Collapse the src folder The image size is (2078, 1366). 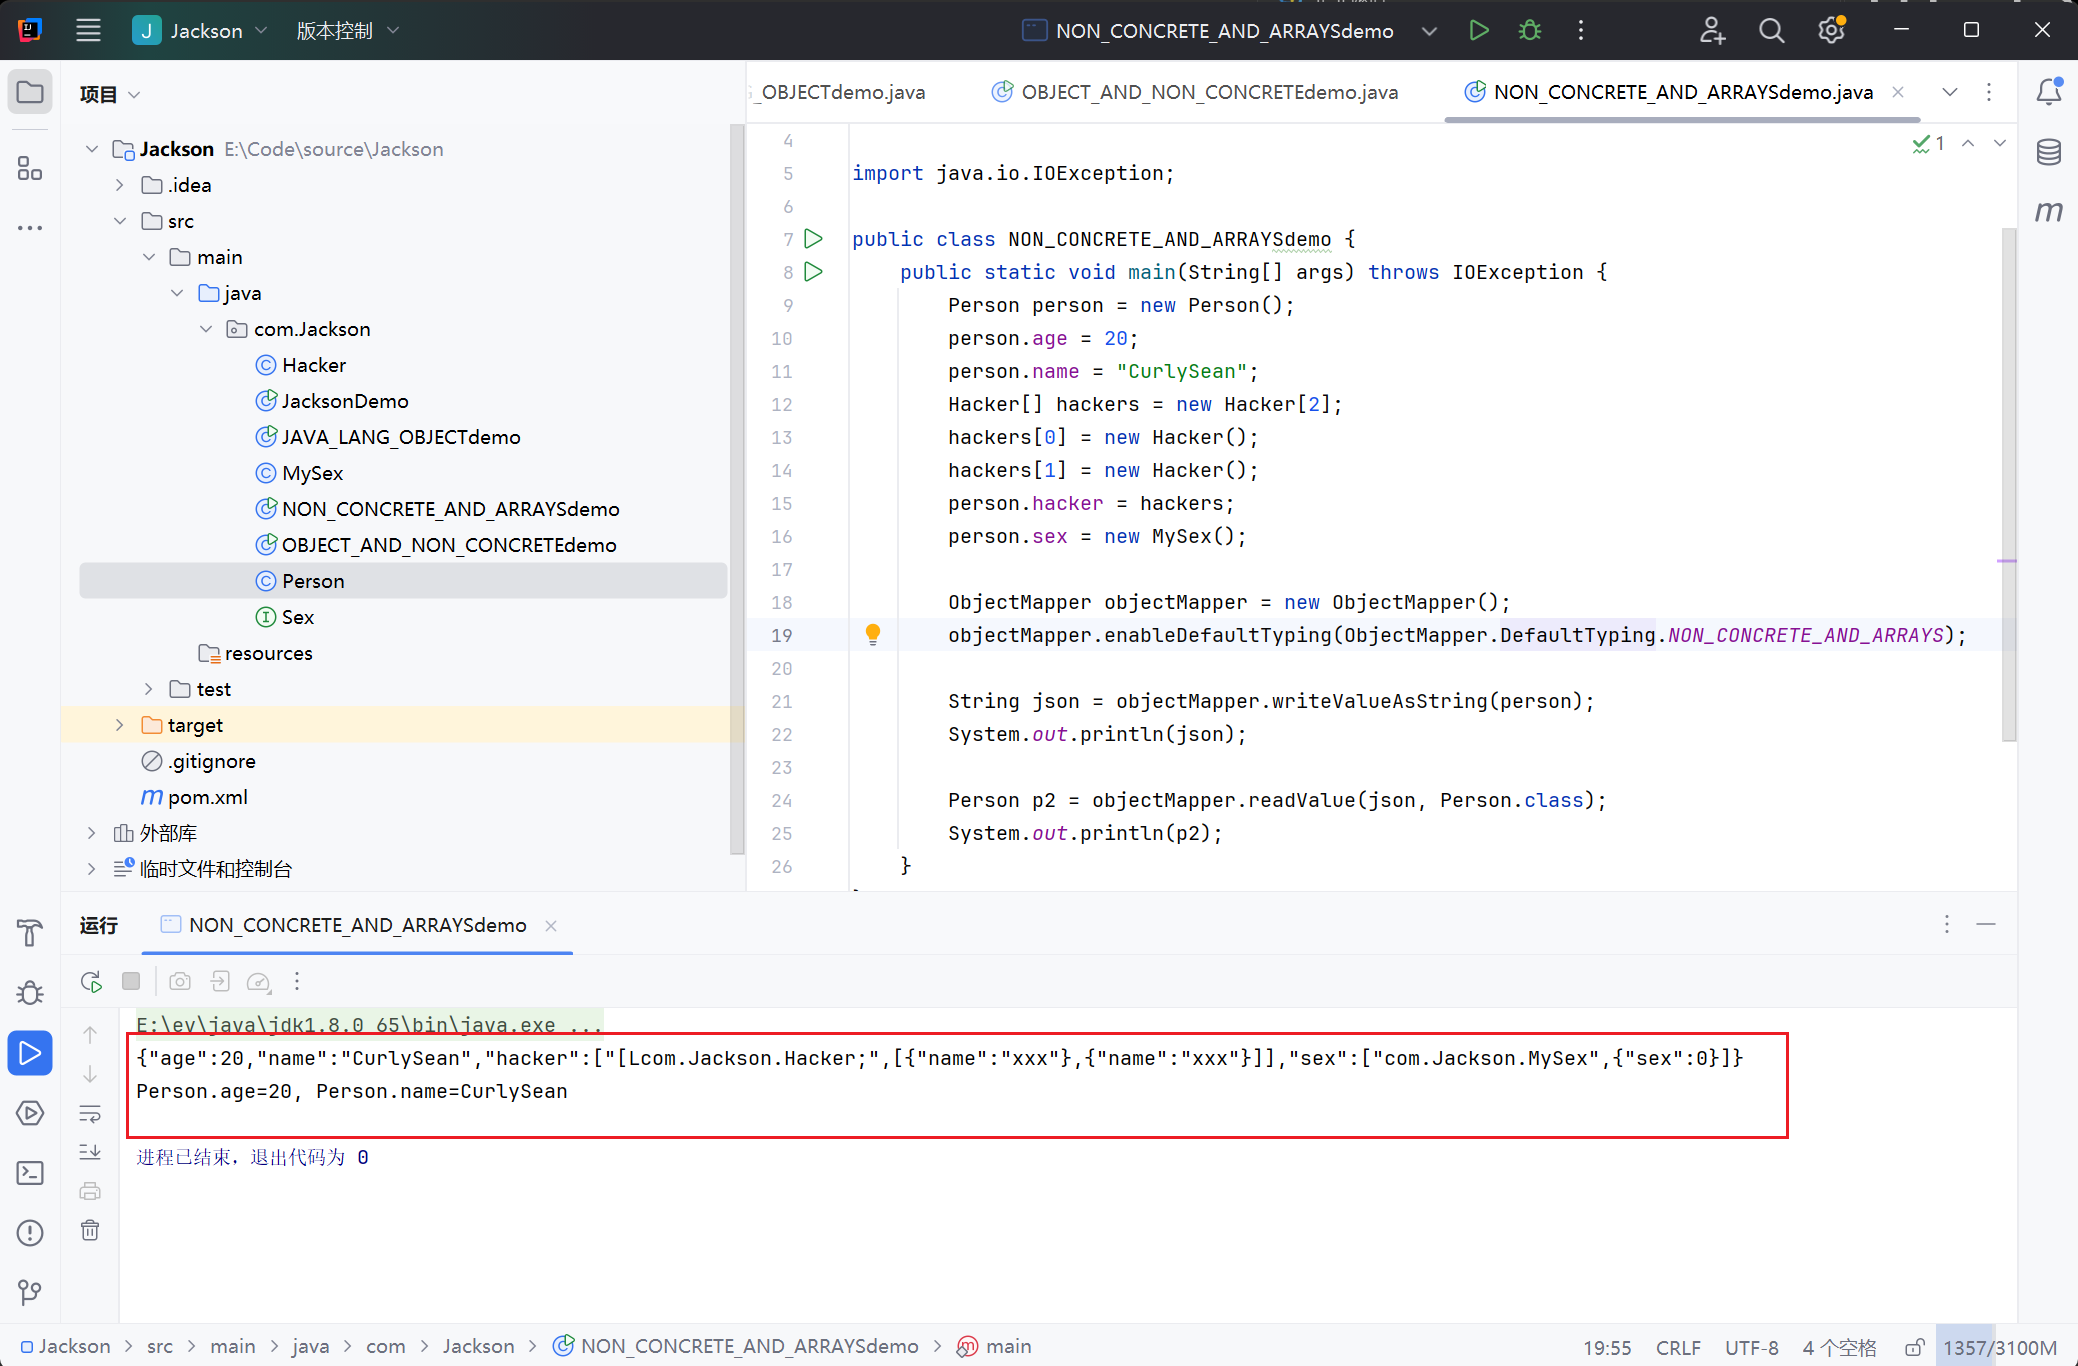[x=120, y=221]
